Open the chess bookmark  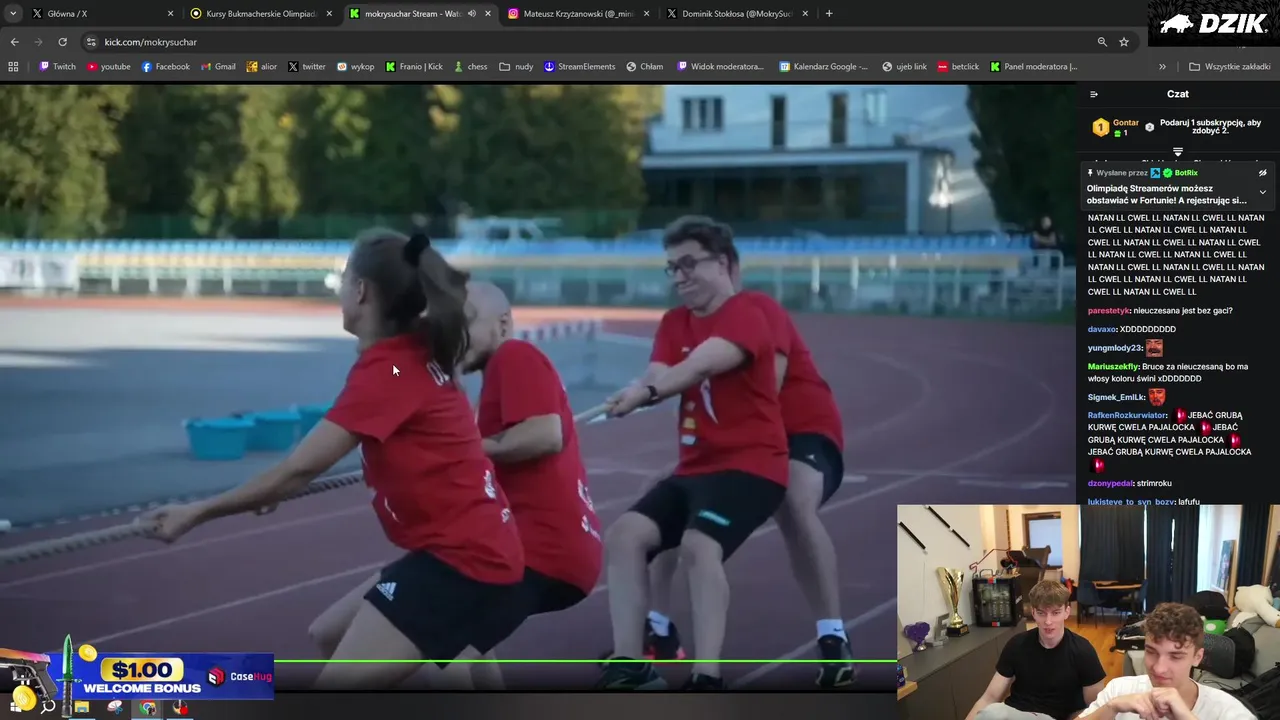pyautogui.click(x=470, y=67)
